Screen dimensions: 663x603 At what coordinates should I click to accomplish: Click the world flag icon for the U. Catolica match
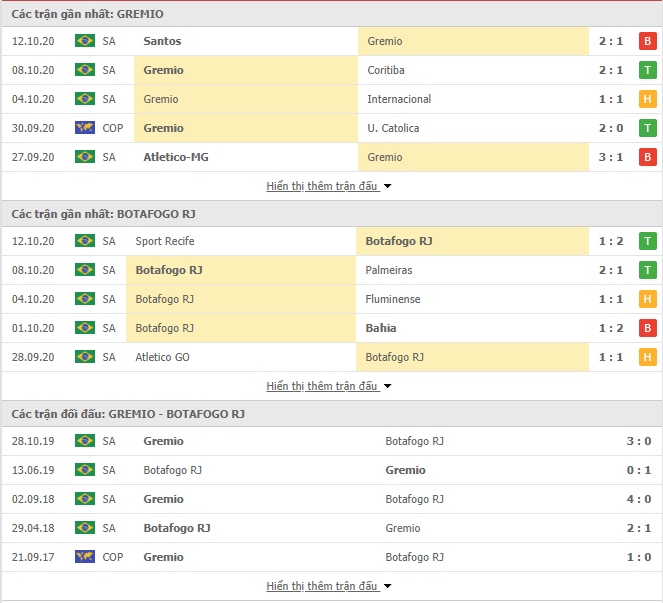click(x=85, y=128)
